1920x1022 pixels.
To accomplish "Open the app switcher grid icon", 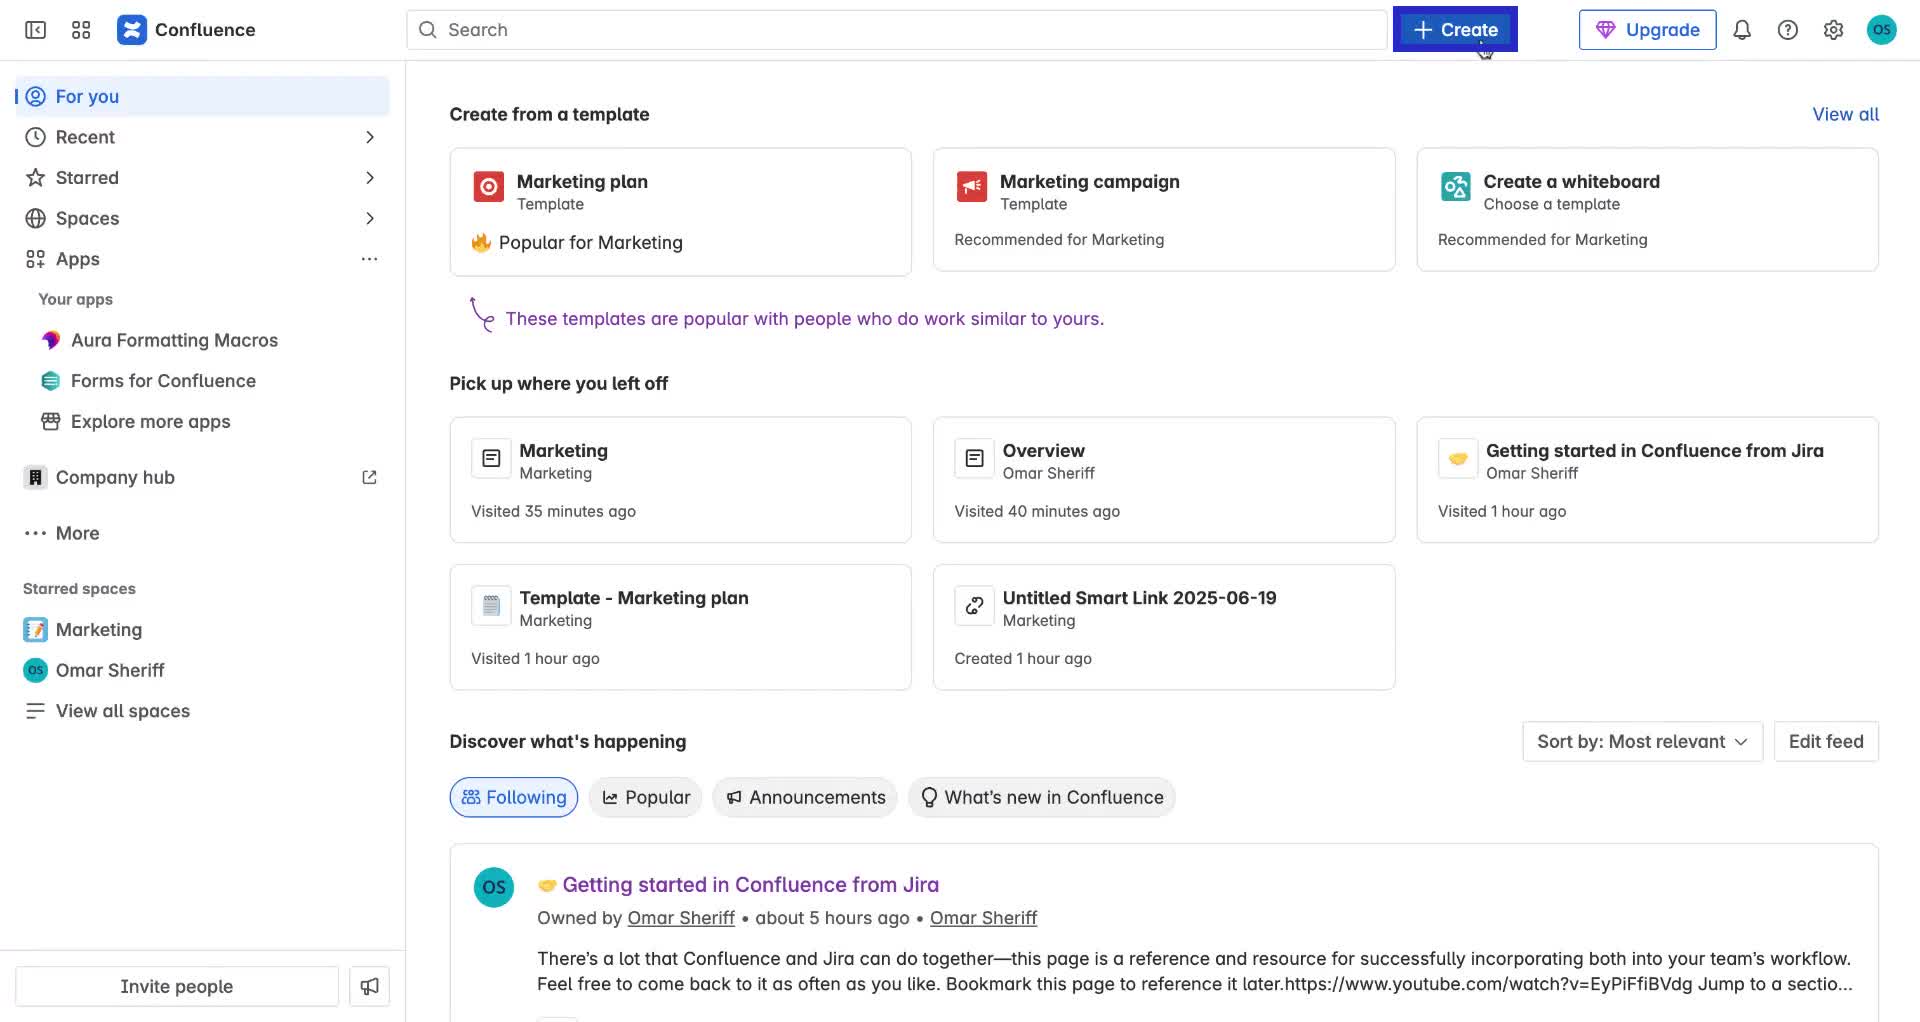I will [81, 30].
